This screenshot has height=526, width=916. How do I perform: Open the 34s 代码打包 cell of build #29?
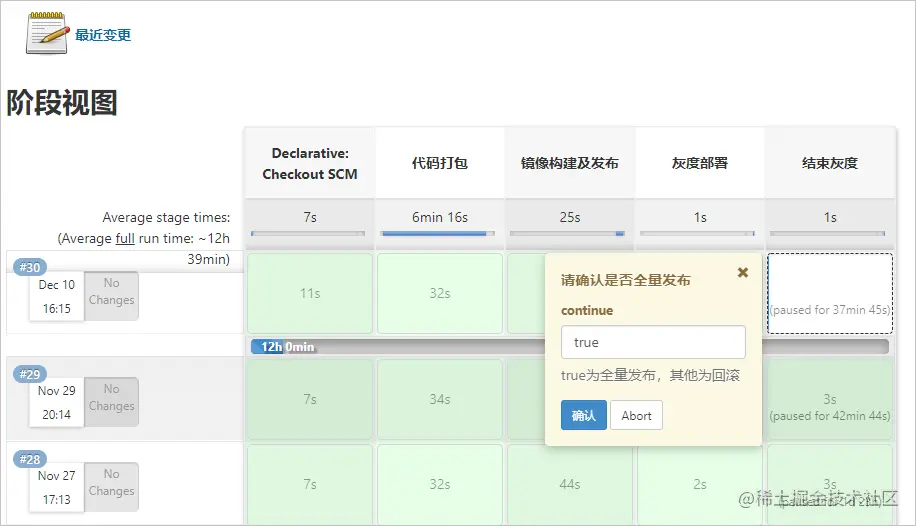[x=440, y=399]
